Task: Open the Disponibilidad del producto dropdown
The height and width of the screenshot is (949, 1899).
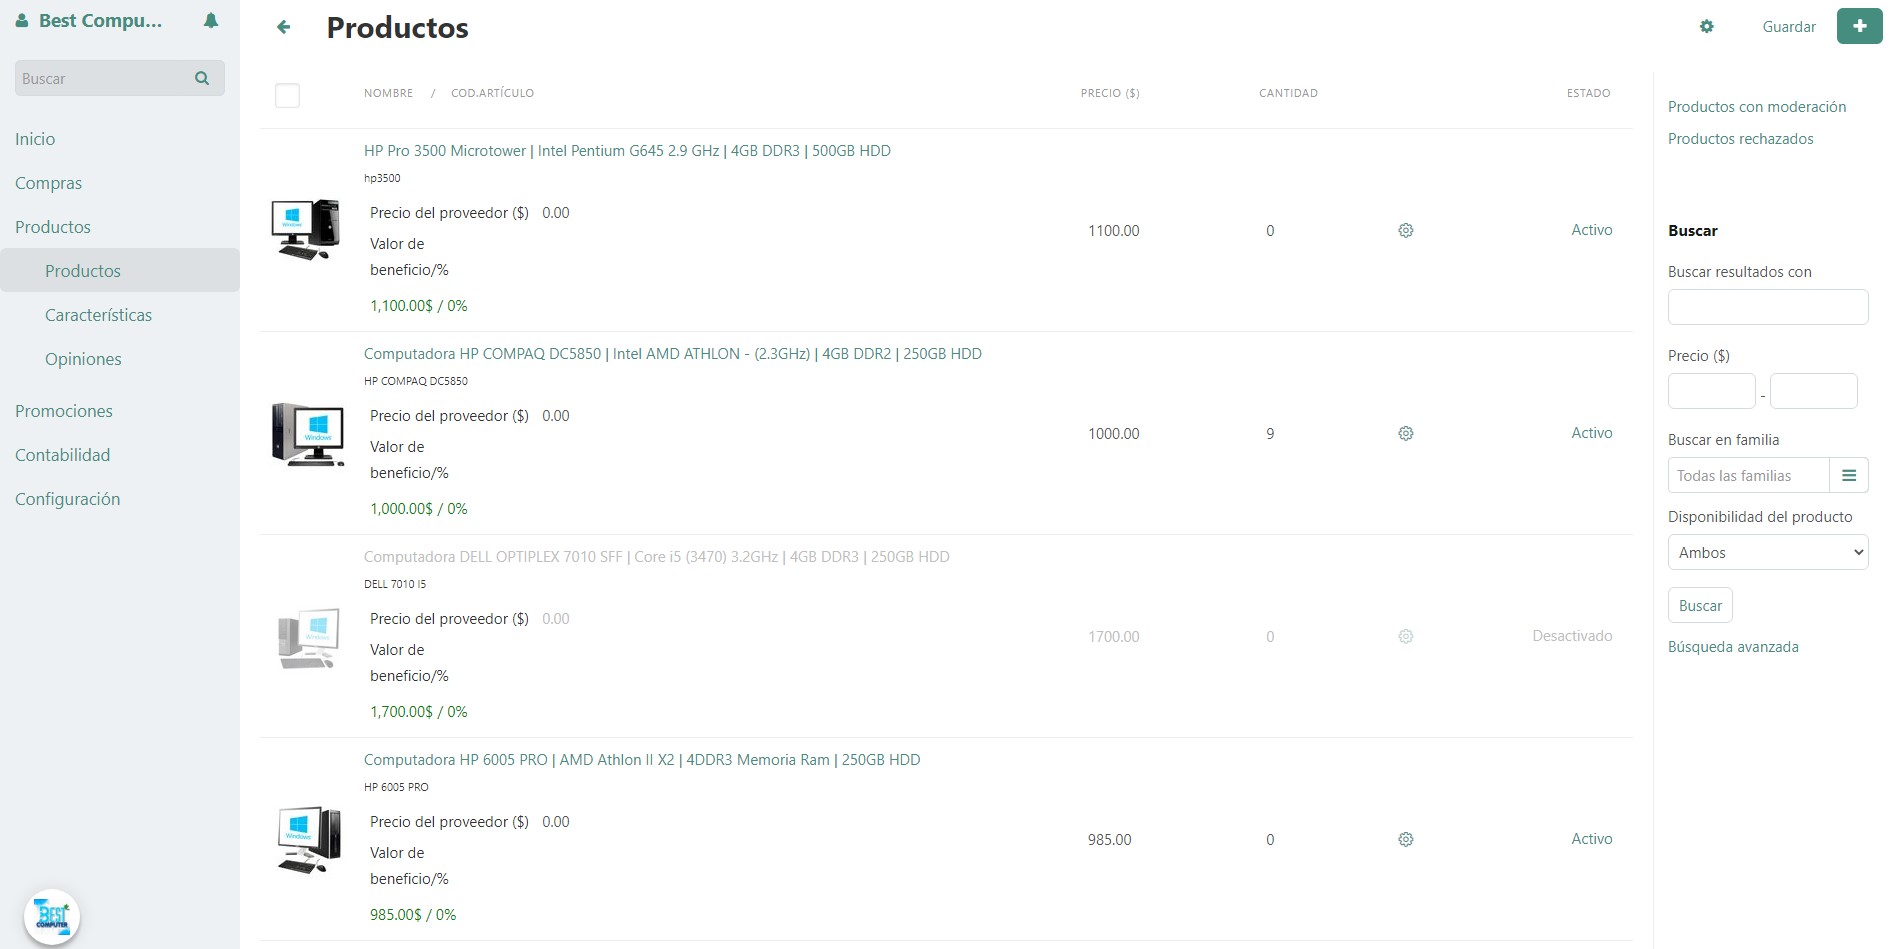Action: [x=1767, y=553]
